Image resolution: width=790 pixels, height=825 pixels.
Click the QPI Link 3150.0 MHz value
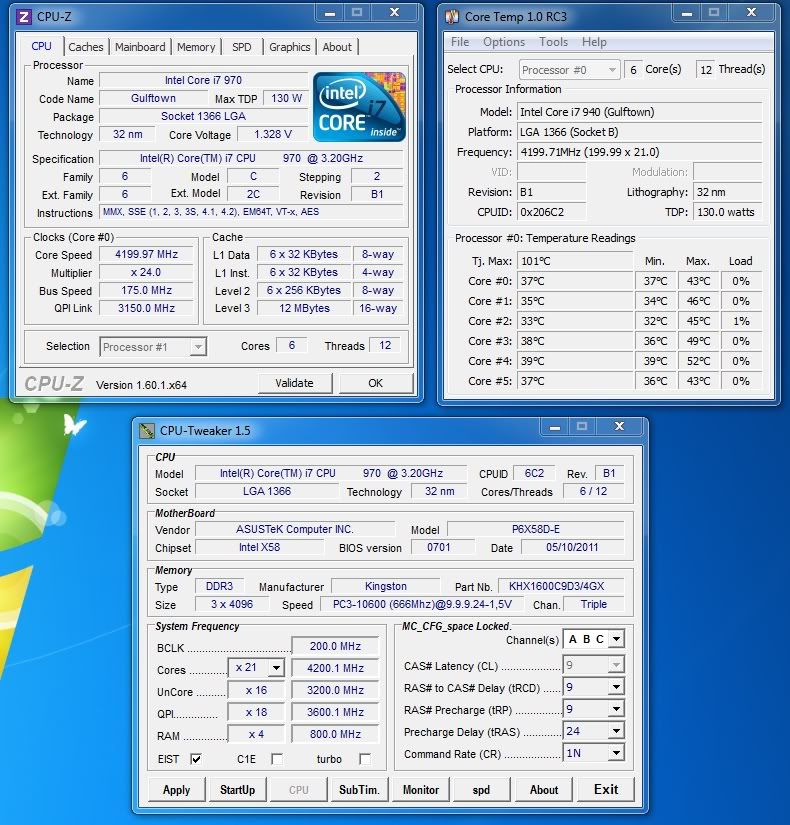(146, 308)
